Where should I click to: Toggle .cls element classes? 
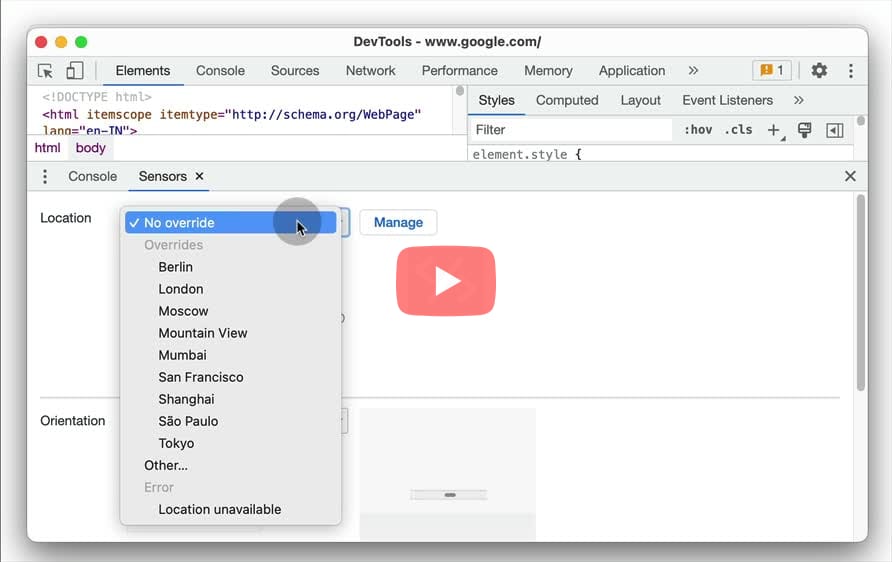point(738,130)
